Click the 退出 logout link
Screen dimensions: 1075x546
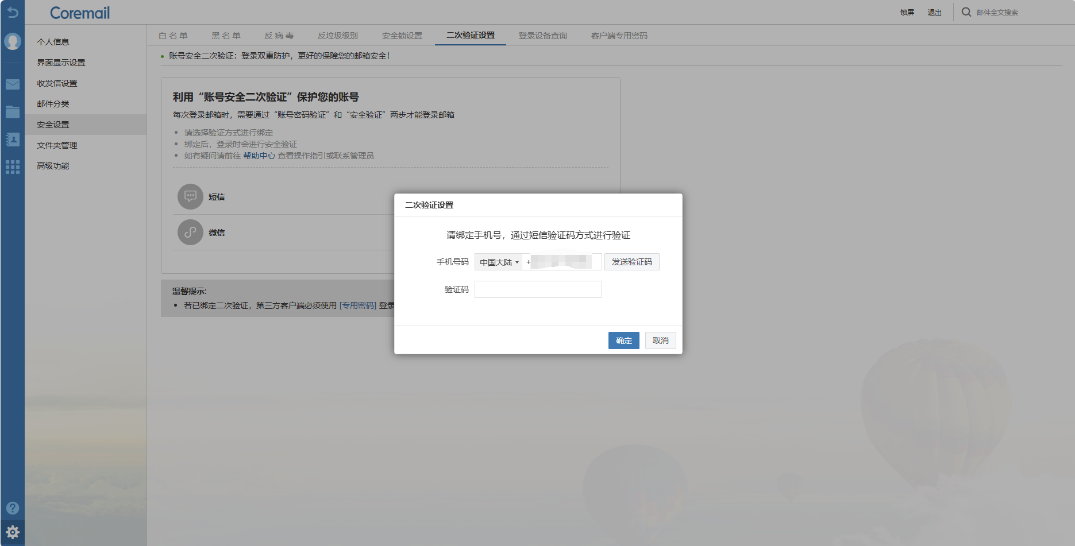click(x=934, y=12)
